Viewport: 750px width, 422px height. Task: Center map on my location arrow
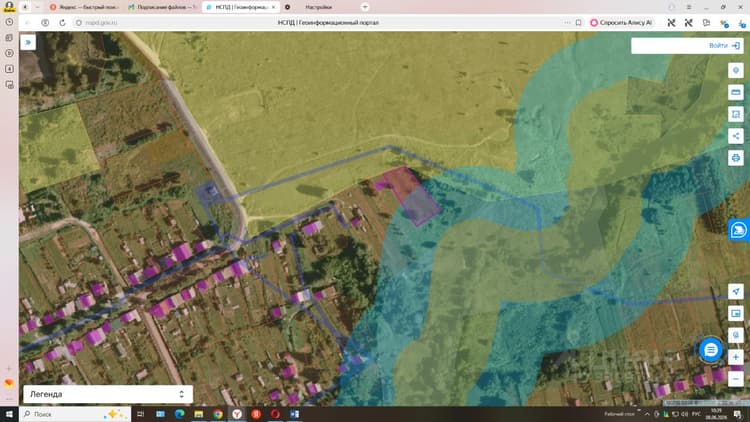736,291
